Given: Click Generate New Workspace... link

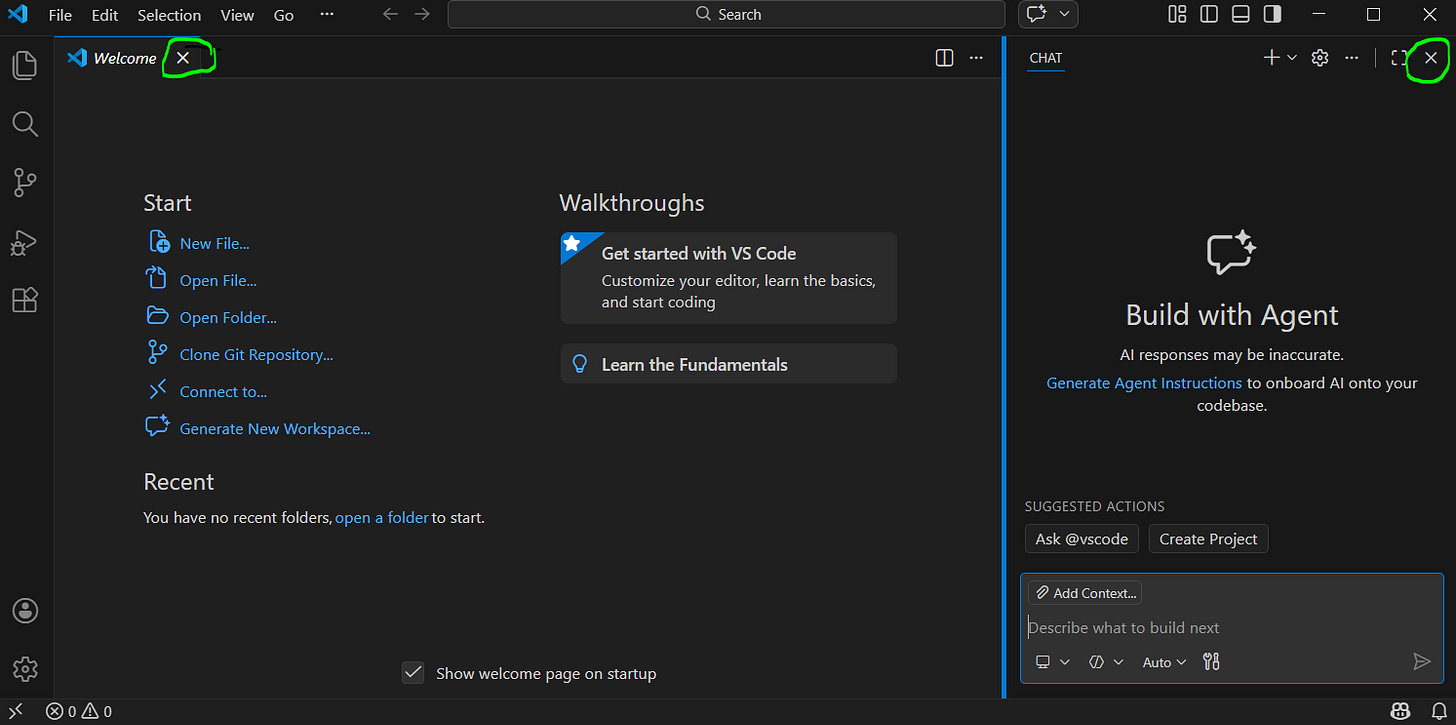Looking at the screenshot, I should pos(275,429).
